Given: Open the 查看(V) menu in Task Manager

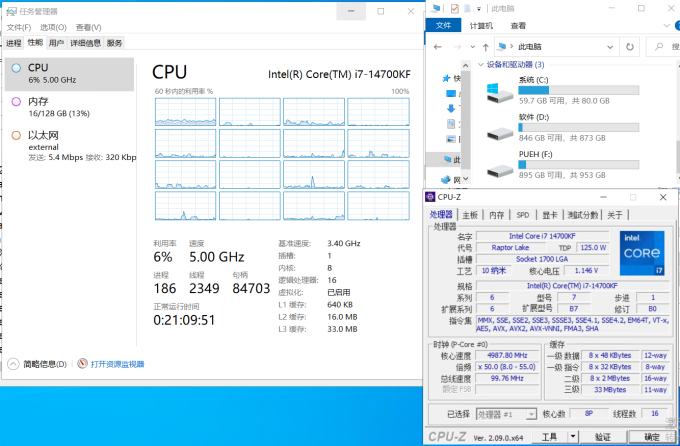Looking at the screenshot, I should tap(88, 27).
